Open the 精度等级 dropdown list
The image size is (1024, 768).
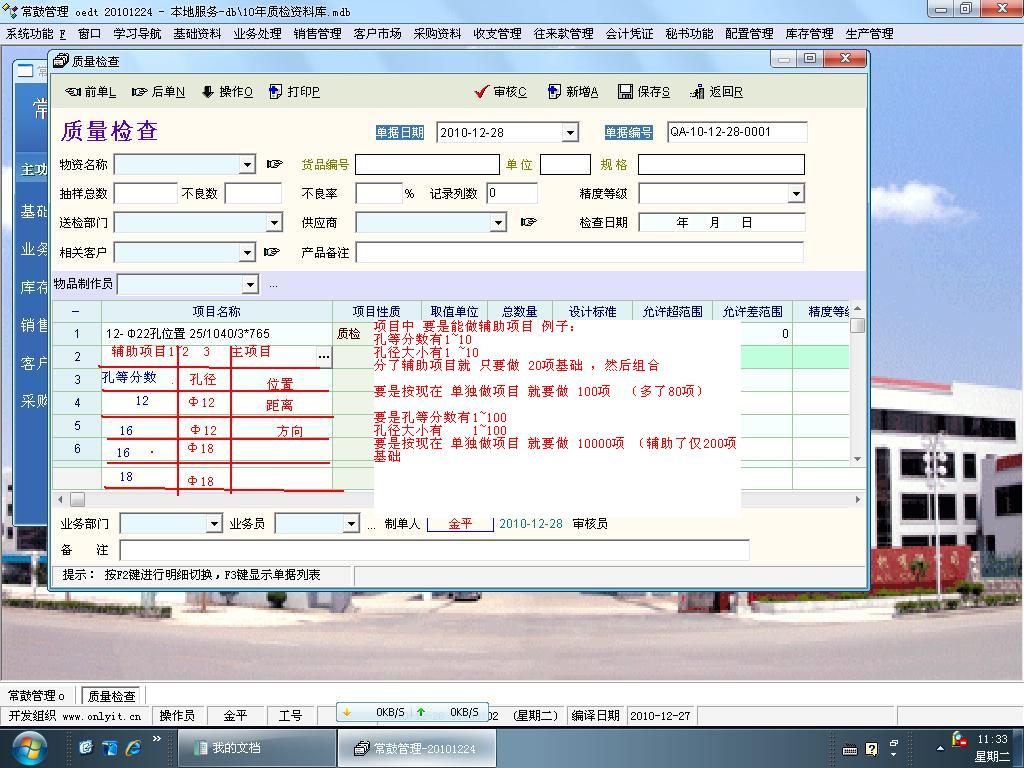[x=796, y=193]
